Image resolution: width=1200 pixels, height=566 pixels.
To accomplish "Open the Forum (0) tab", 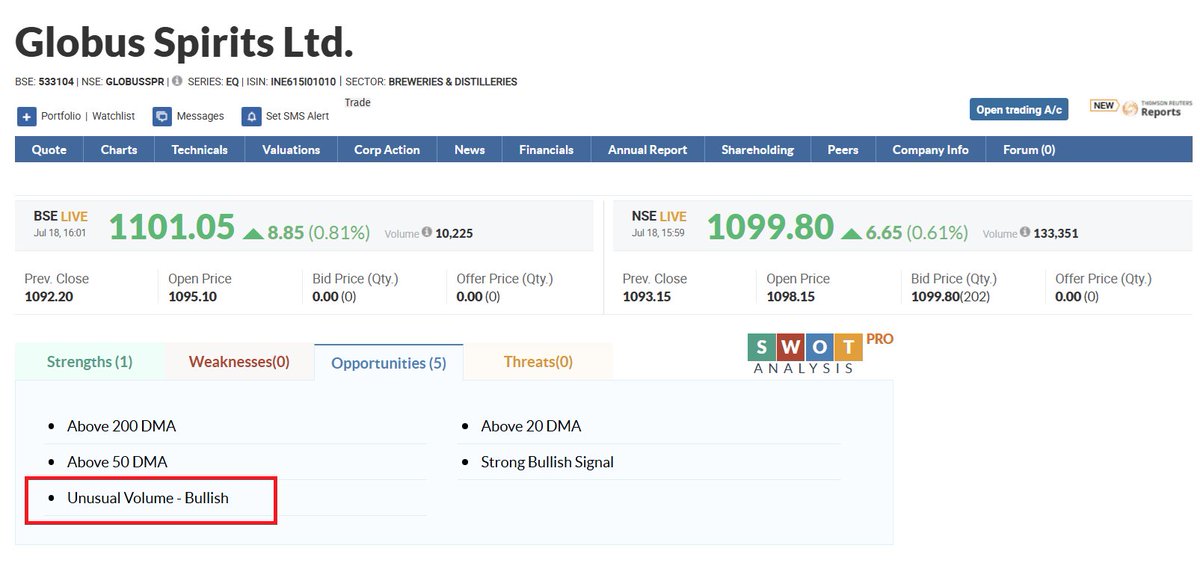I will tap(1028, 150).
